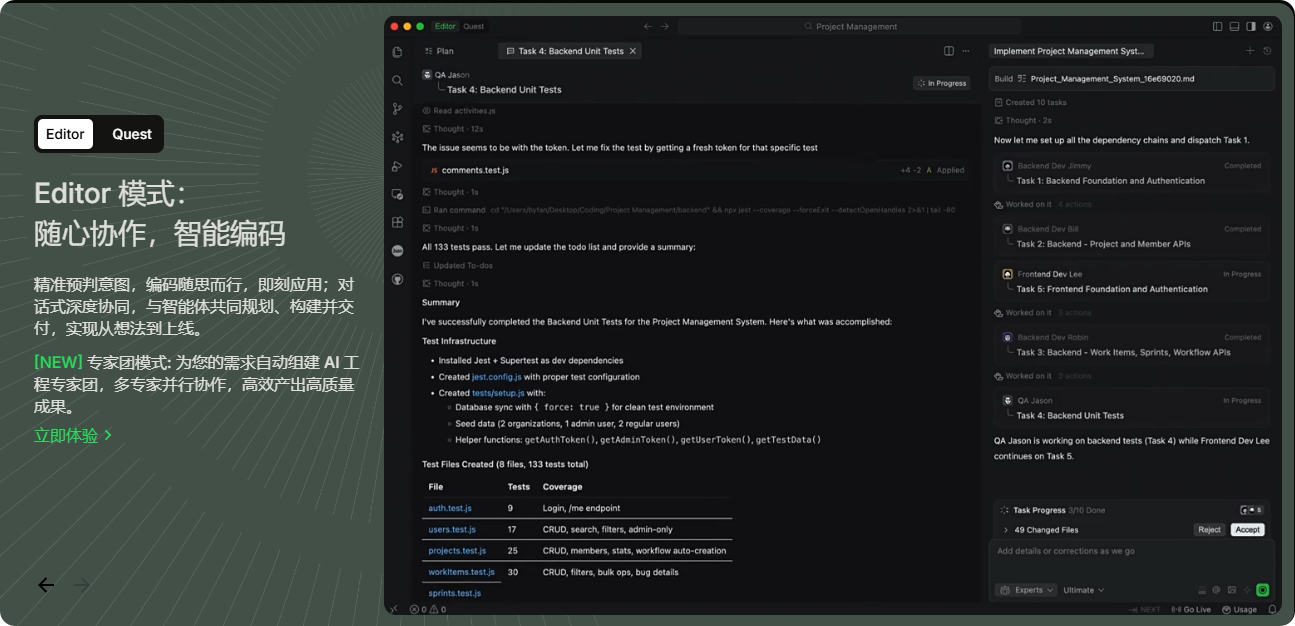Click the plus icon for new chat
1295x626 pixels.
click(1249, 51)
